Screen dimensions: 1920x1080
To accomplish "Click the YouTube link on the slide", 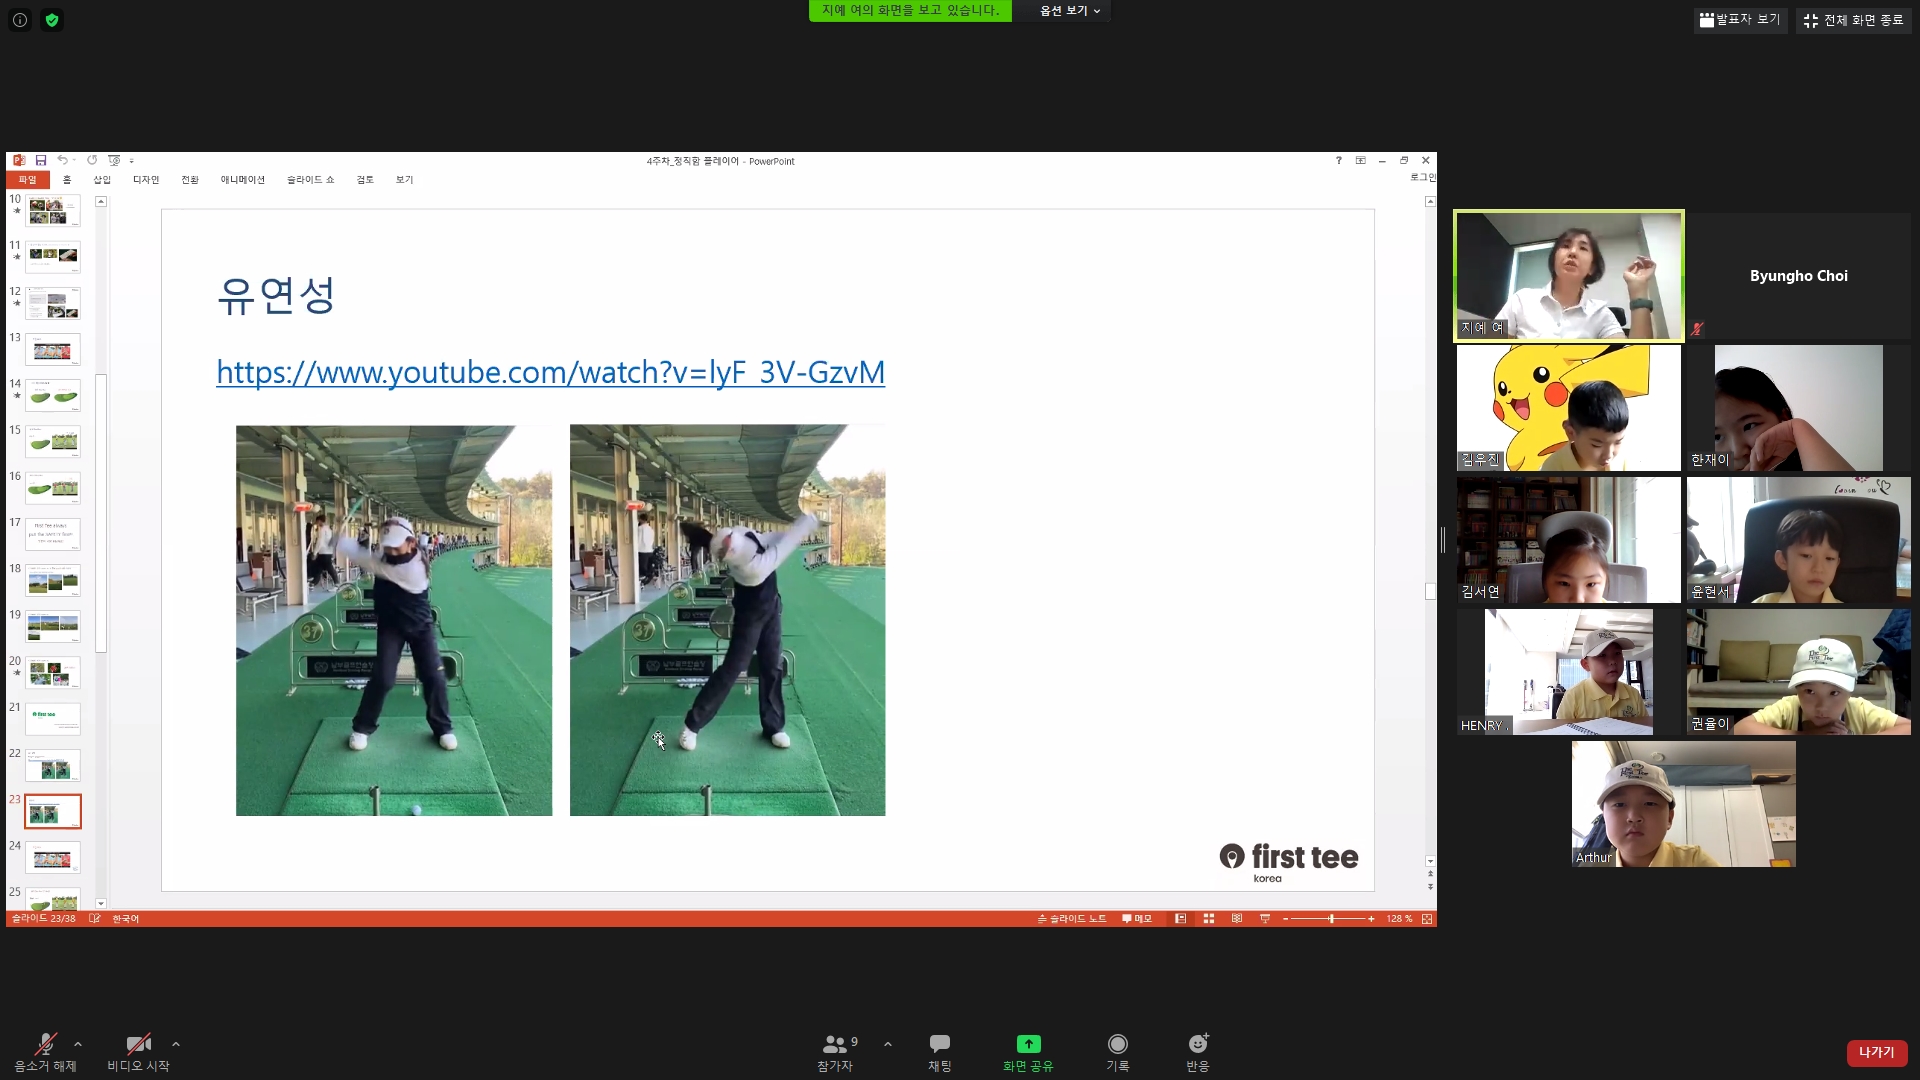I will point(550,372).
